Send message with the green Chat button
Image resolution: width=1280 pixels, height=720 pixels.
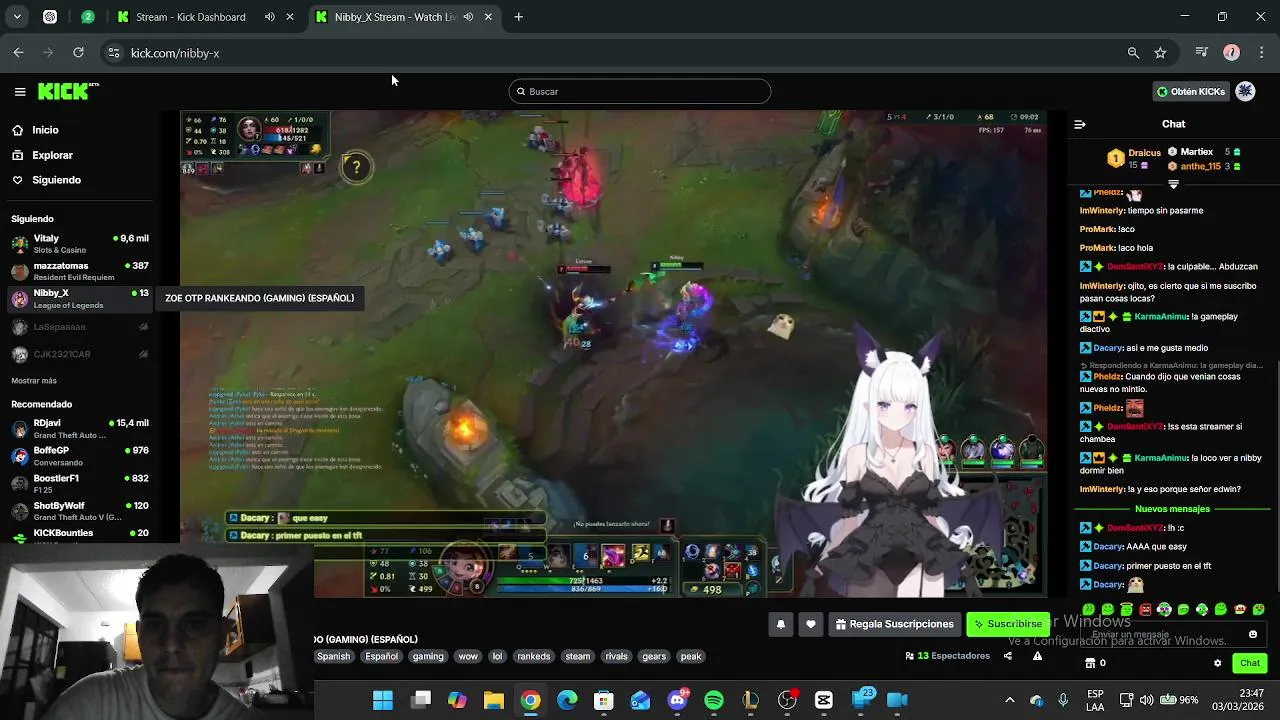pyautogui.click(x=1250, y=663)
